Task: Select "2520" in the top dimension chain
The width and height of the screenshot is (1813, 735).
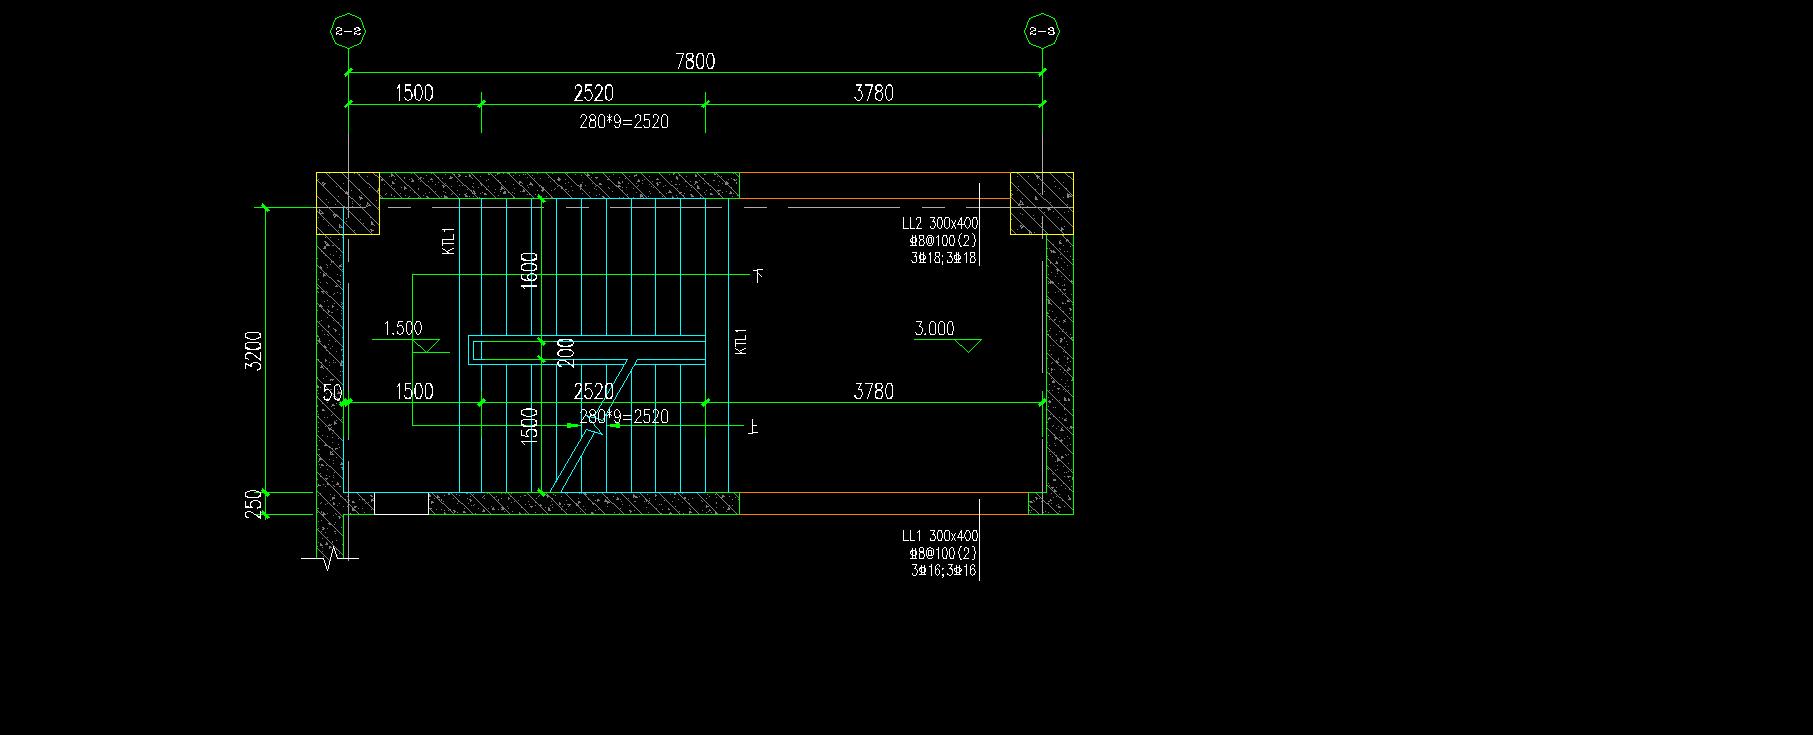Action: click(x=593, y=93)
